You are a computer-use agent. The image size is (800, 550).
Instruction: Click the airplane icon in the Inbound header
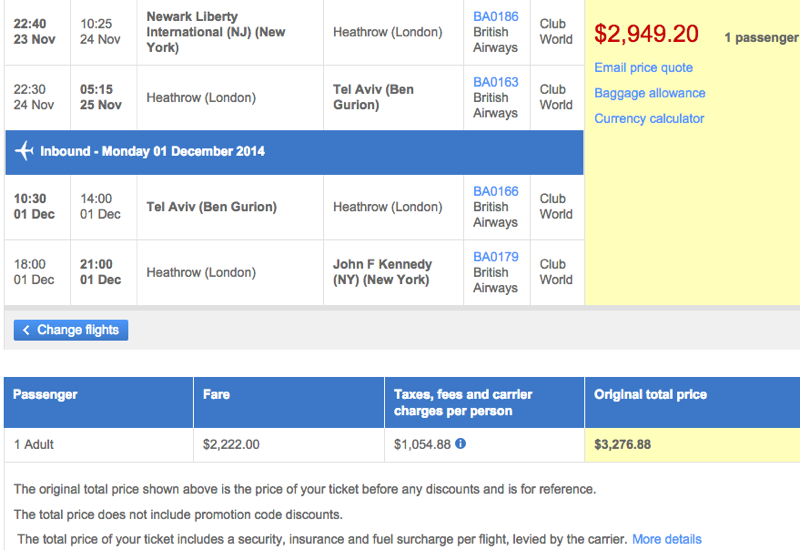[x=24, y=151]
